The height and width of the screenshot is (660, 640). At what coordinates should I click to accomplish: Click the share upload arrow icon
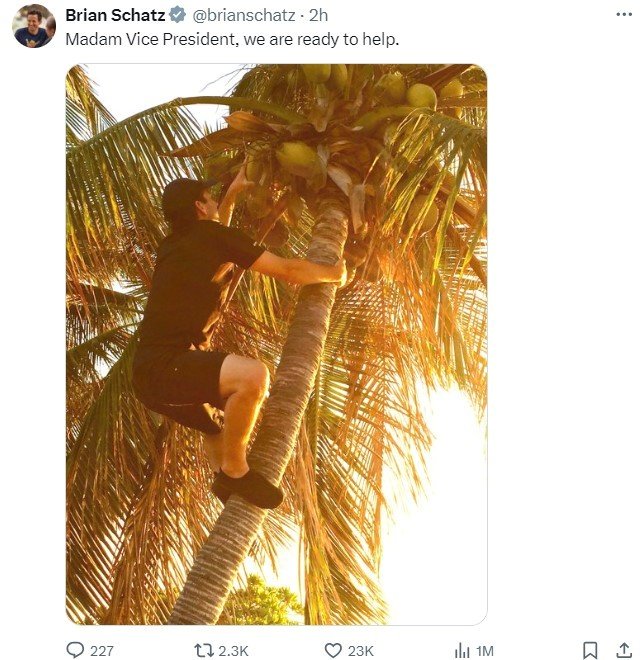[x=625, y=650]
